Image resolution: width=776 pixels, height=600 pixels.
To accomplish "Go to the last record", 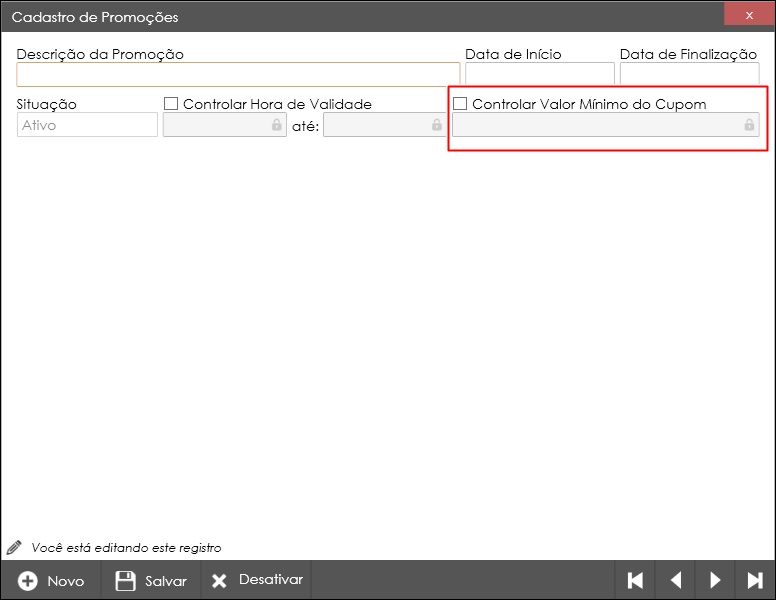I will coord(755,580).
